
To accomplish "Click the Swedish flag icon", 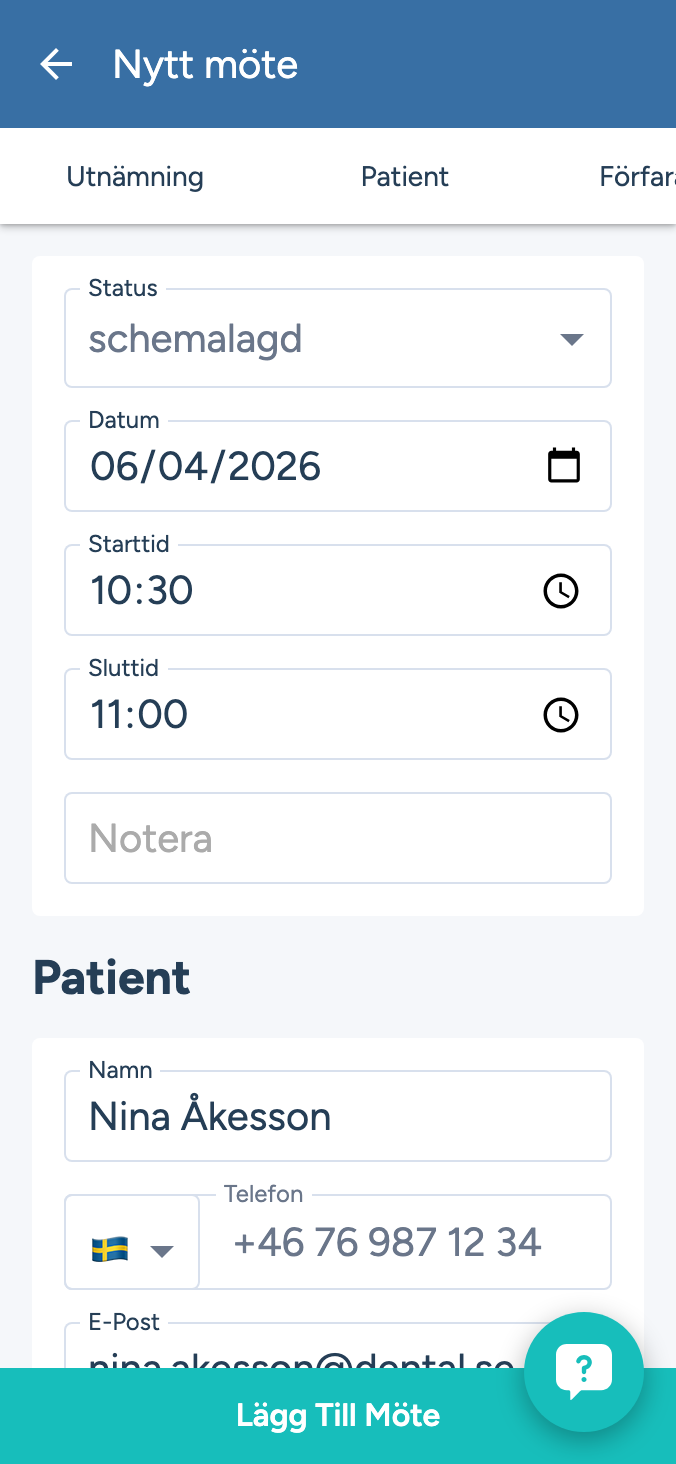I will tap(110, 1249).
